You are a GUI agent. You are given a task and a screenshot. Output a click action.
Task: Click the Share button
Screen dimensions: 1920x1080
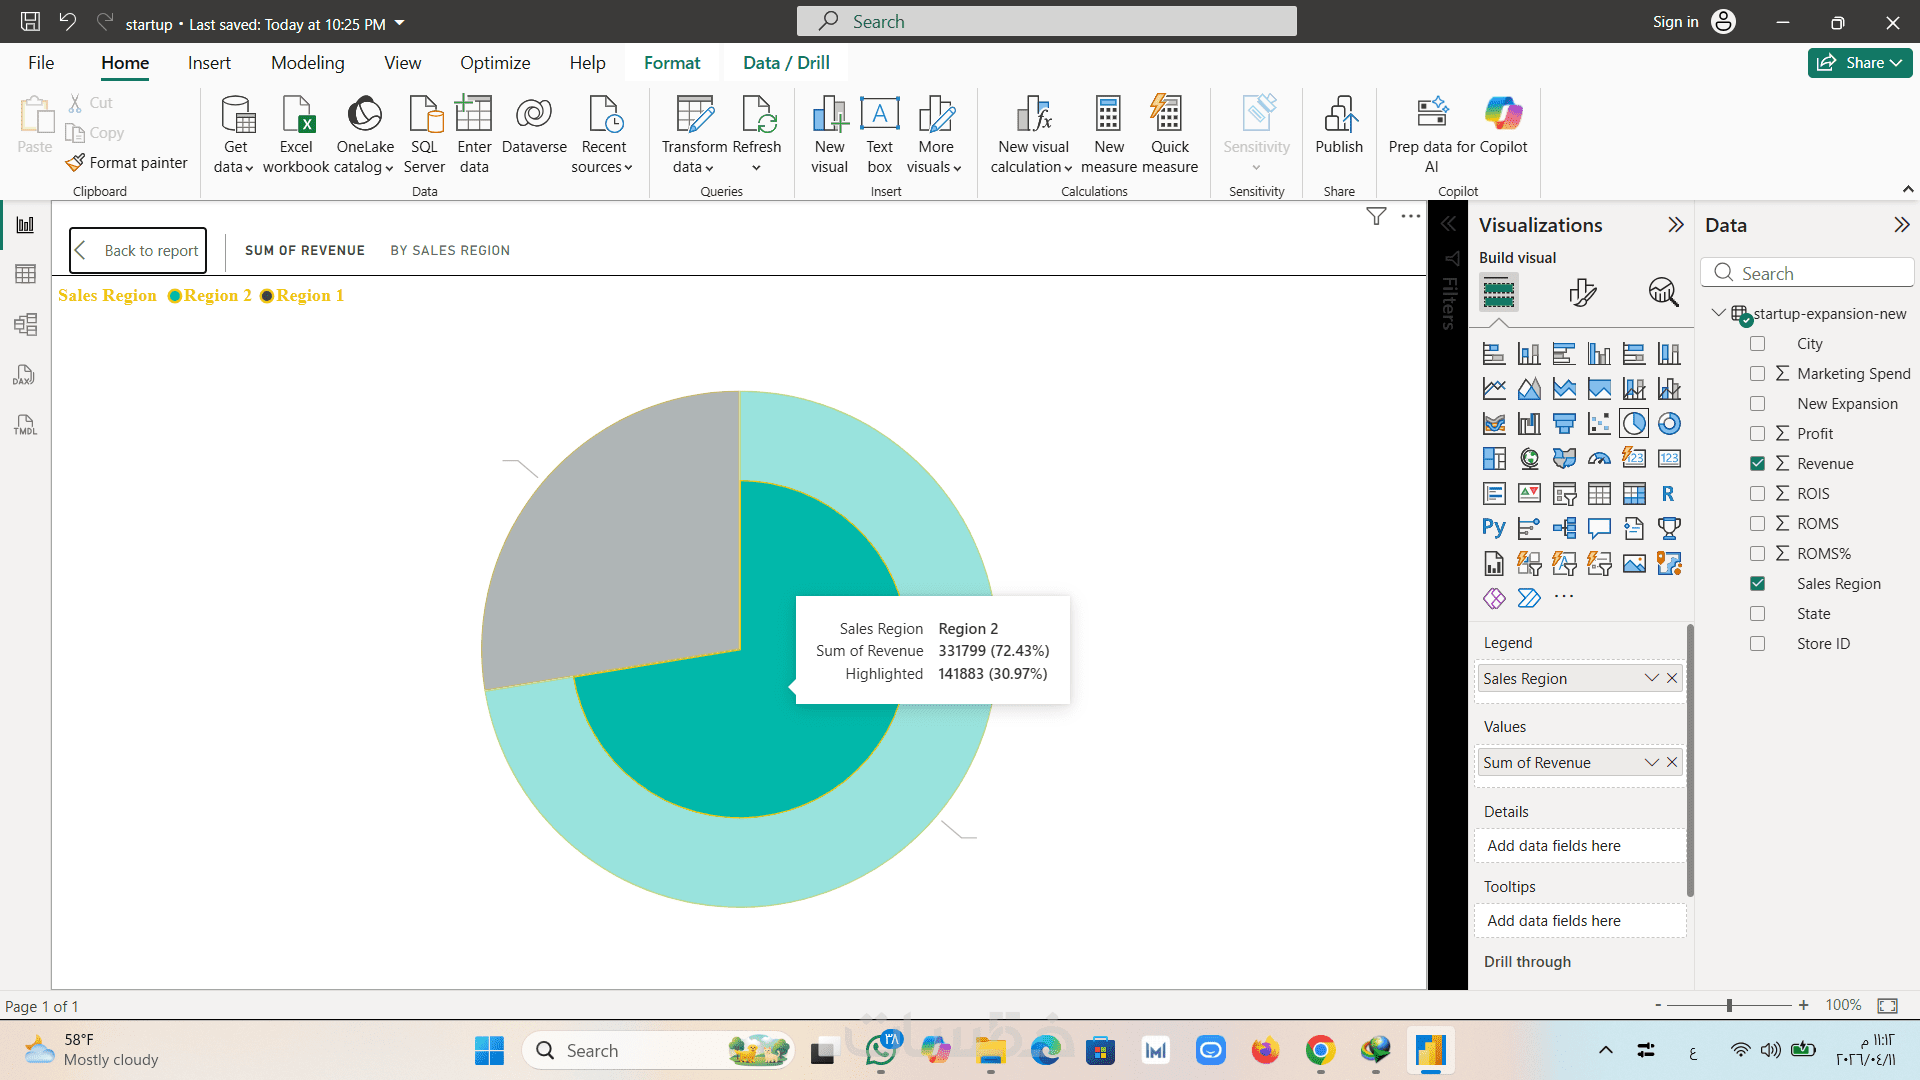coord(1859,63)
